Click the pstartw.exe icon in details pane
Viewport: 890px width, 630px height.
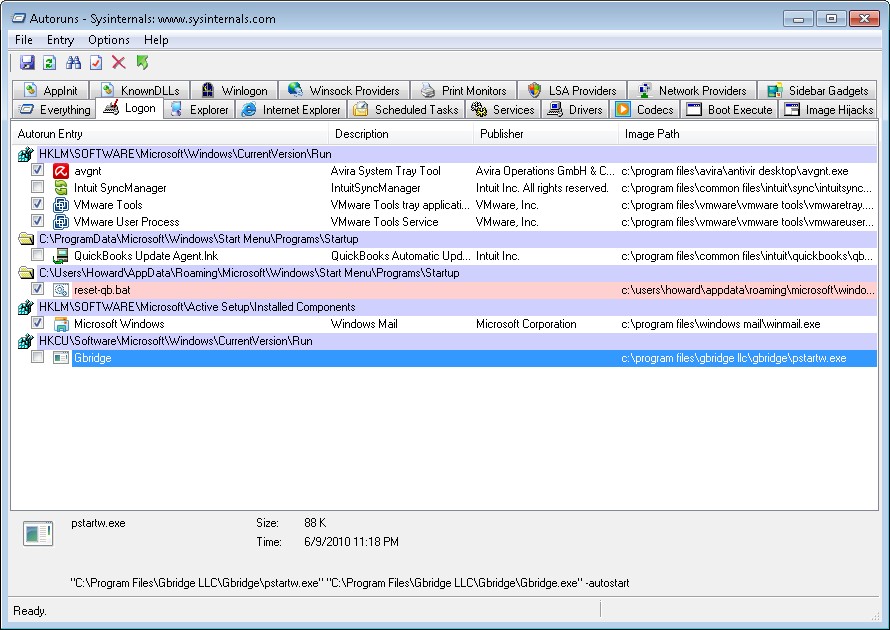(38, 534)
